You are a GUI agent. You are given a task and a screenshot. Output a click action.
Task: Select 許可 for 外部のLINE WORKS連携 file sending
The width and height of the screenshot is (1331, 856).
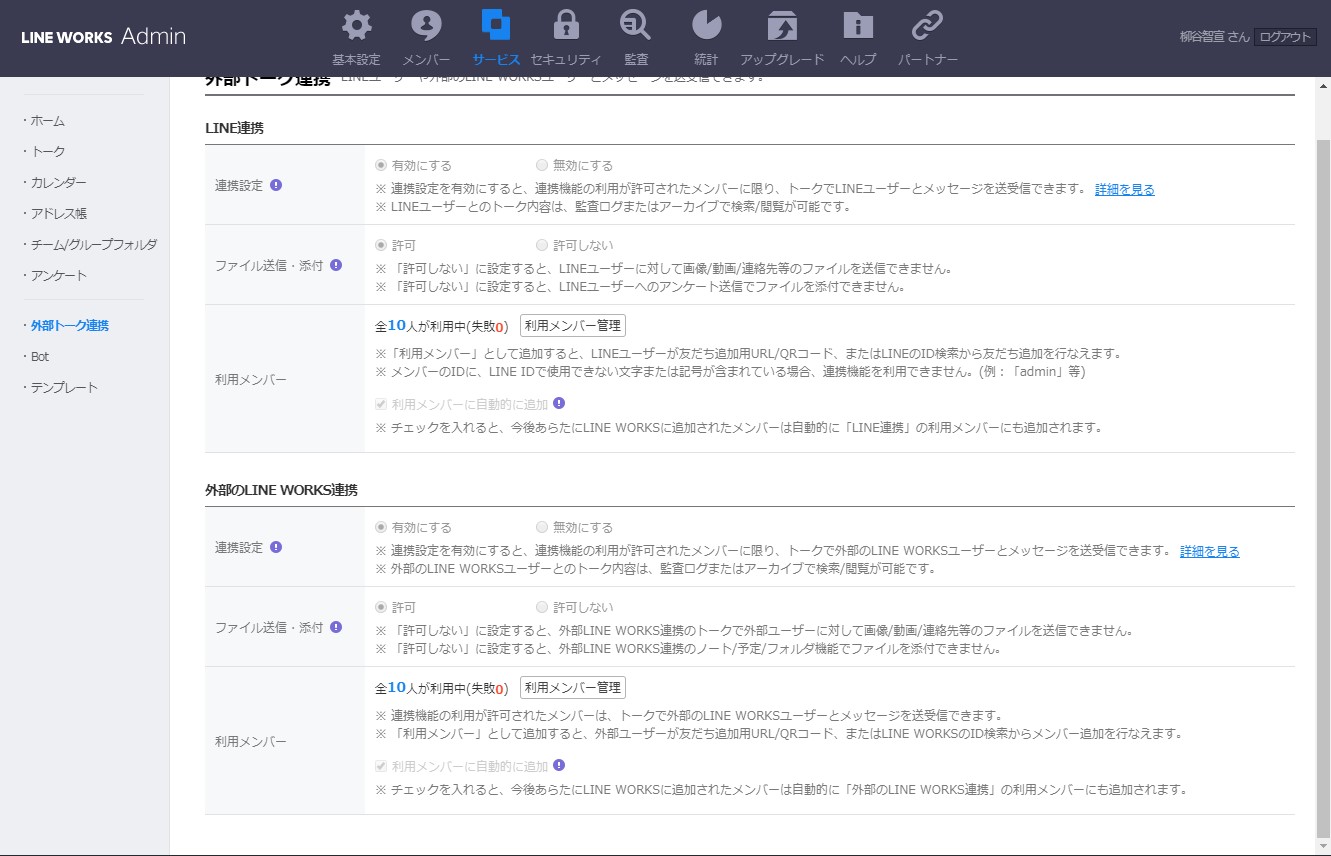pos(381,607)
